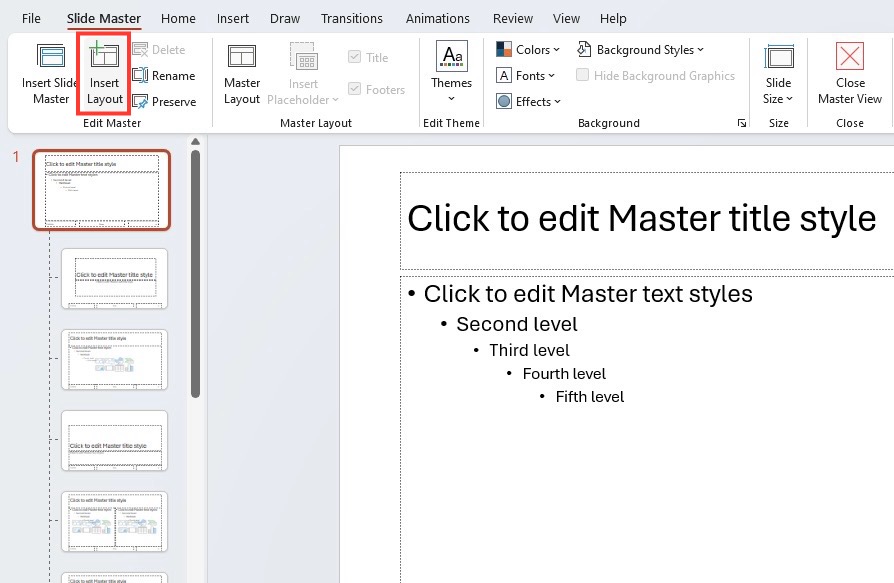Click the Insert Layout icon

pyautogui.click(x=104, y=55)
